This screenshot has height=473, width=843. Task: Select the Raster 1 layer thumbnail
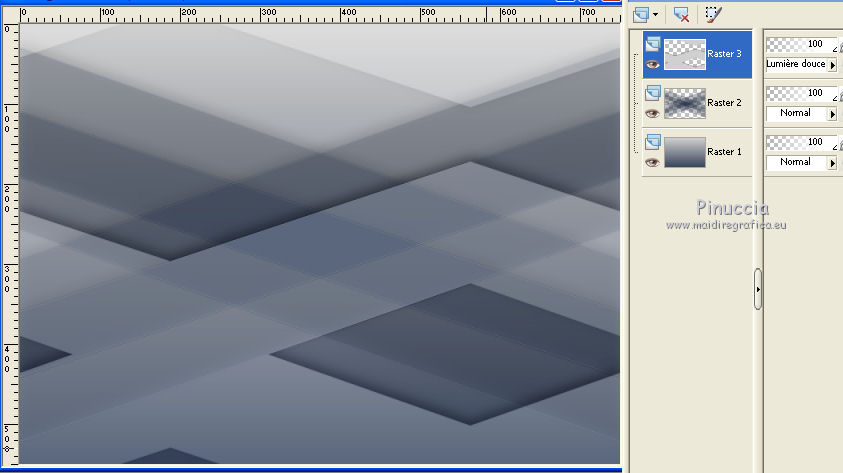click(685, 152)
